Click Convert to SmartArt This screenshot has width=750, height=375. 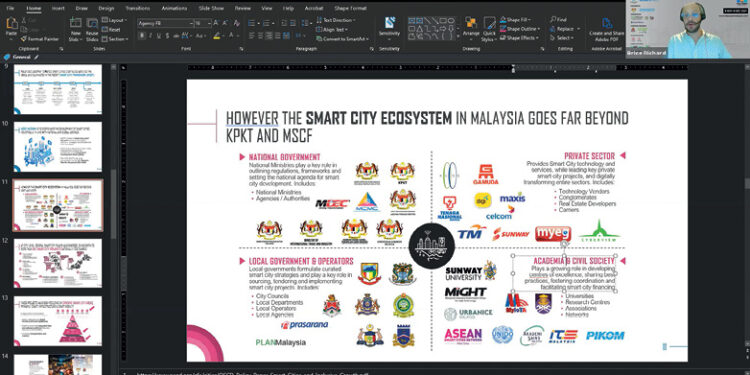click(342, 39)
